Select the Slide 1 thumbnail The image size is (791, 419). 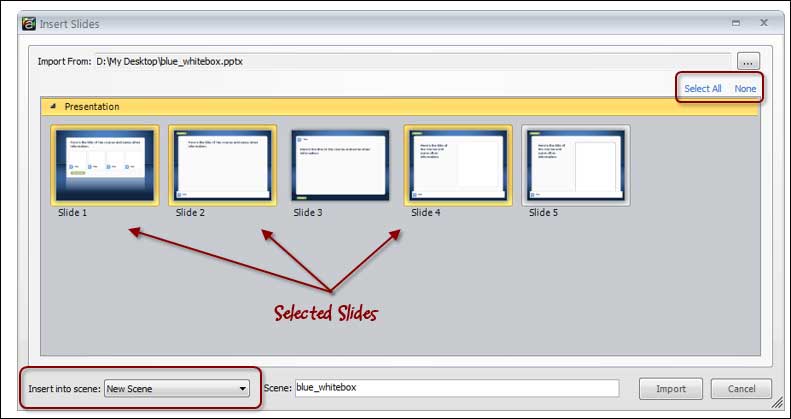105,165
